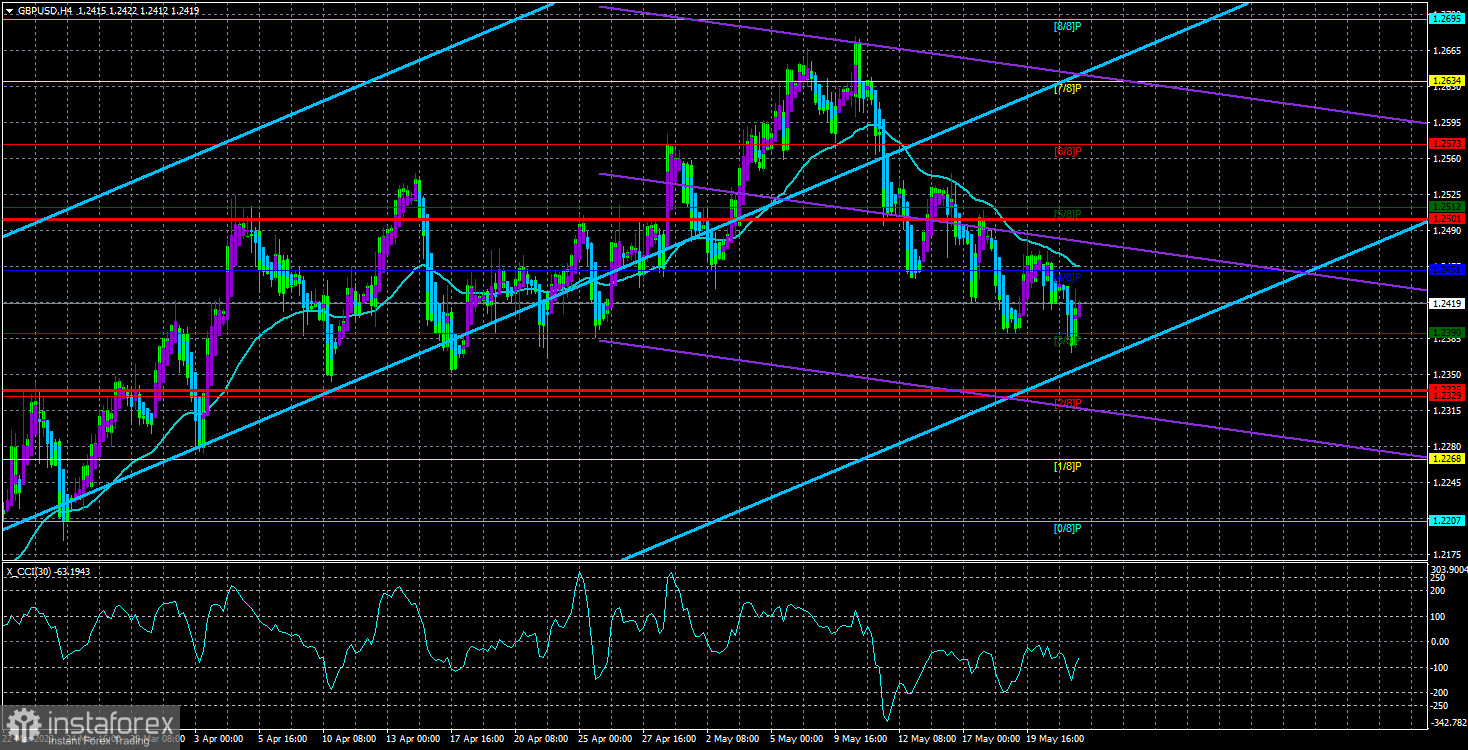Click the 1.2268 yellow price tag
The height and width of the screenshot is (750, 1468).
click(1448, 458)
